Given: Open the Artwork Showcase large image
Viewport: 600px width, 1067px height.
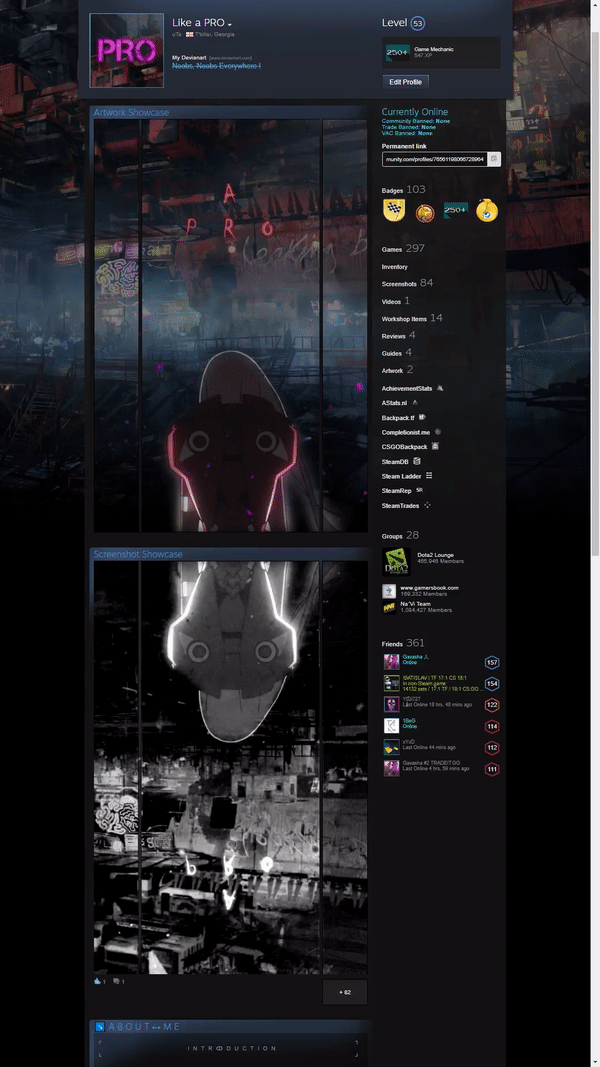Looking at the screenshot, I should click(231, 326).
